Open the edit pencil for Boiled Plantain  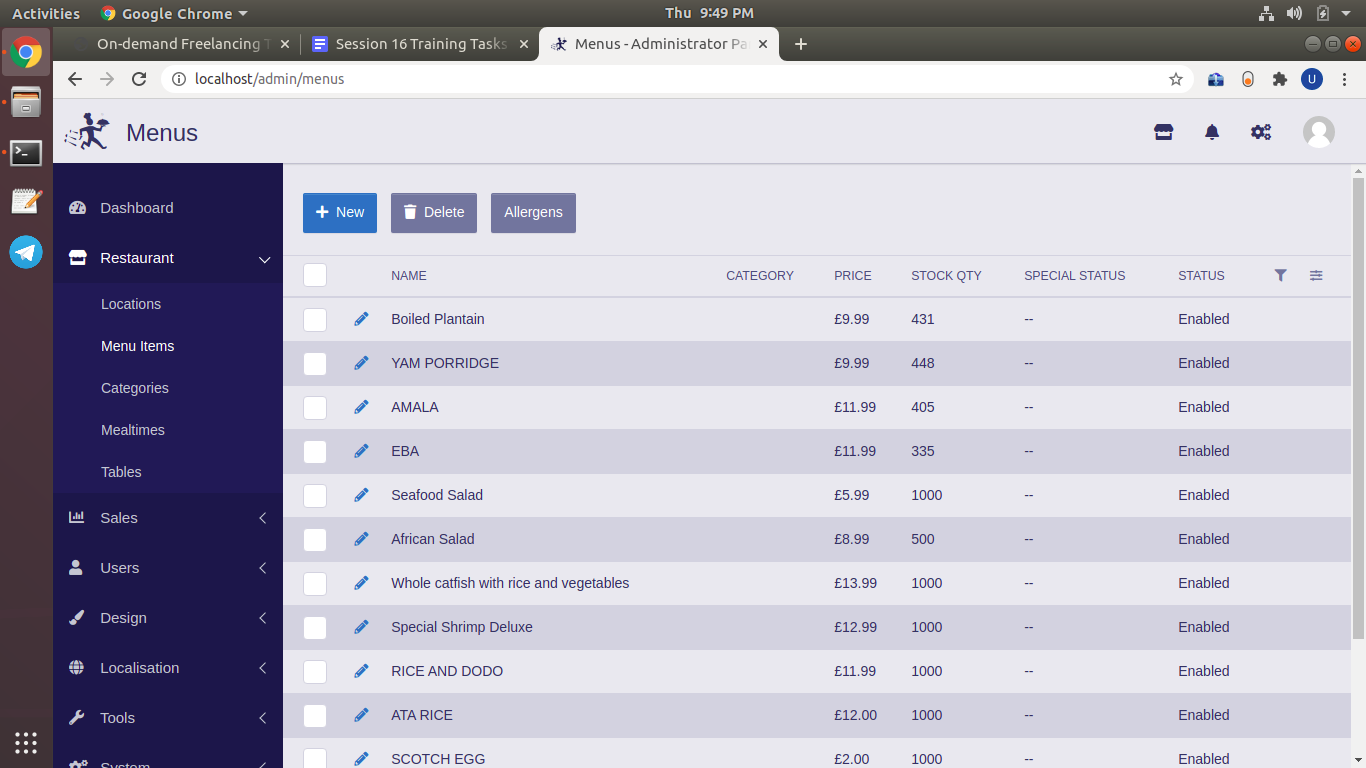[x=361, y=319]
